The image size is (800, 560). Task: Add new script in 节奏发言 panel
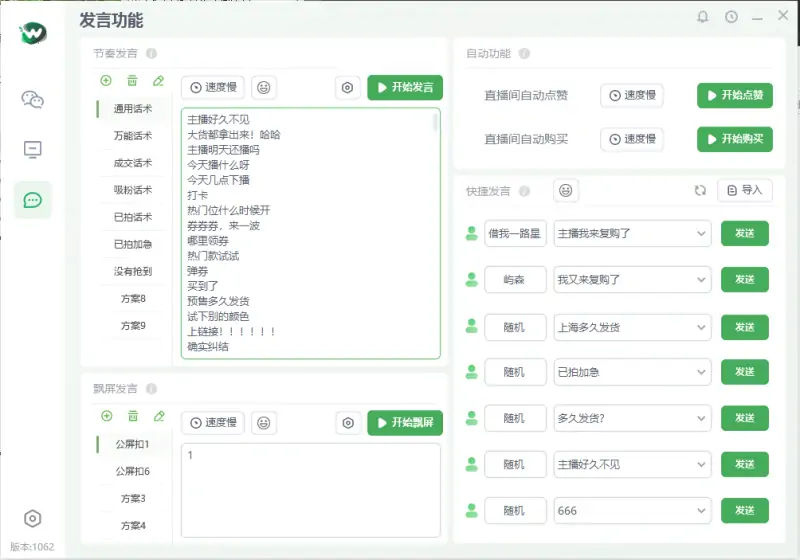click(106, 81)
